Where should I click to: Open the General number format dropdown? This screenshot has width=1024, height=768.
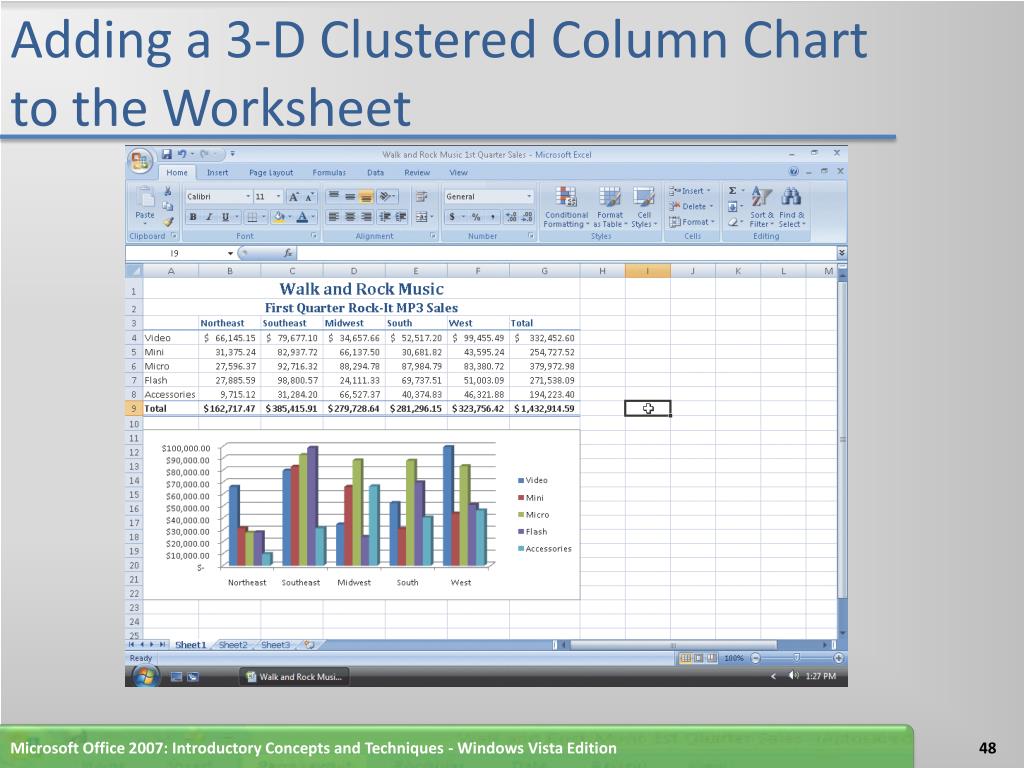529,197
